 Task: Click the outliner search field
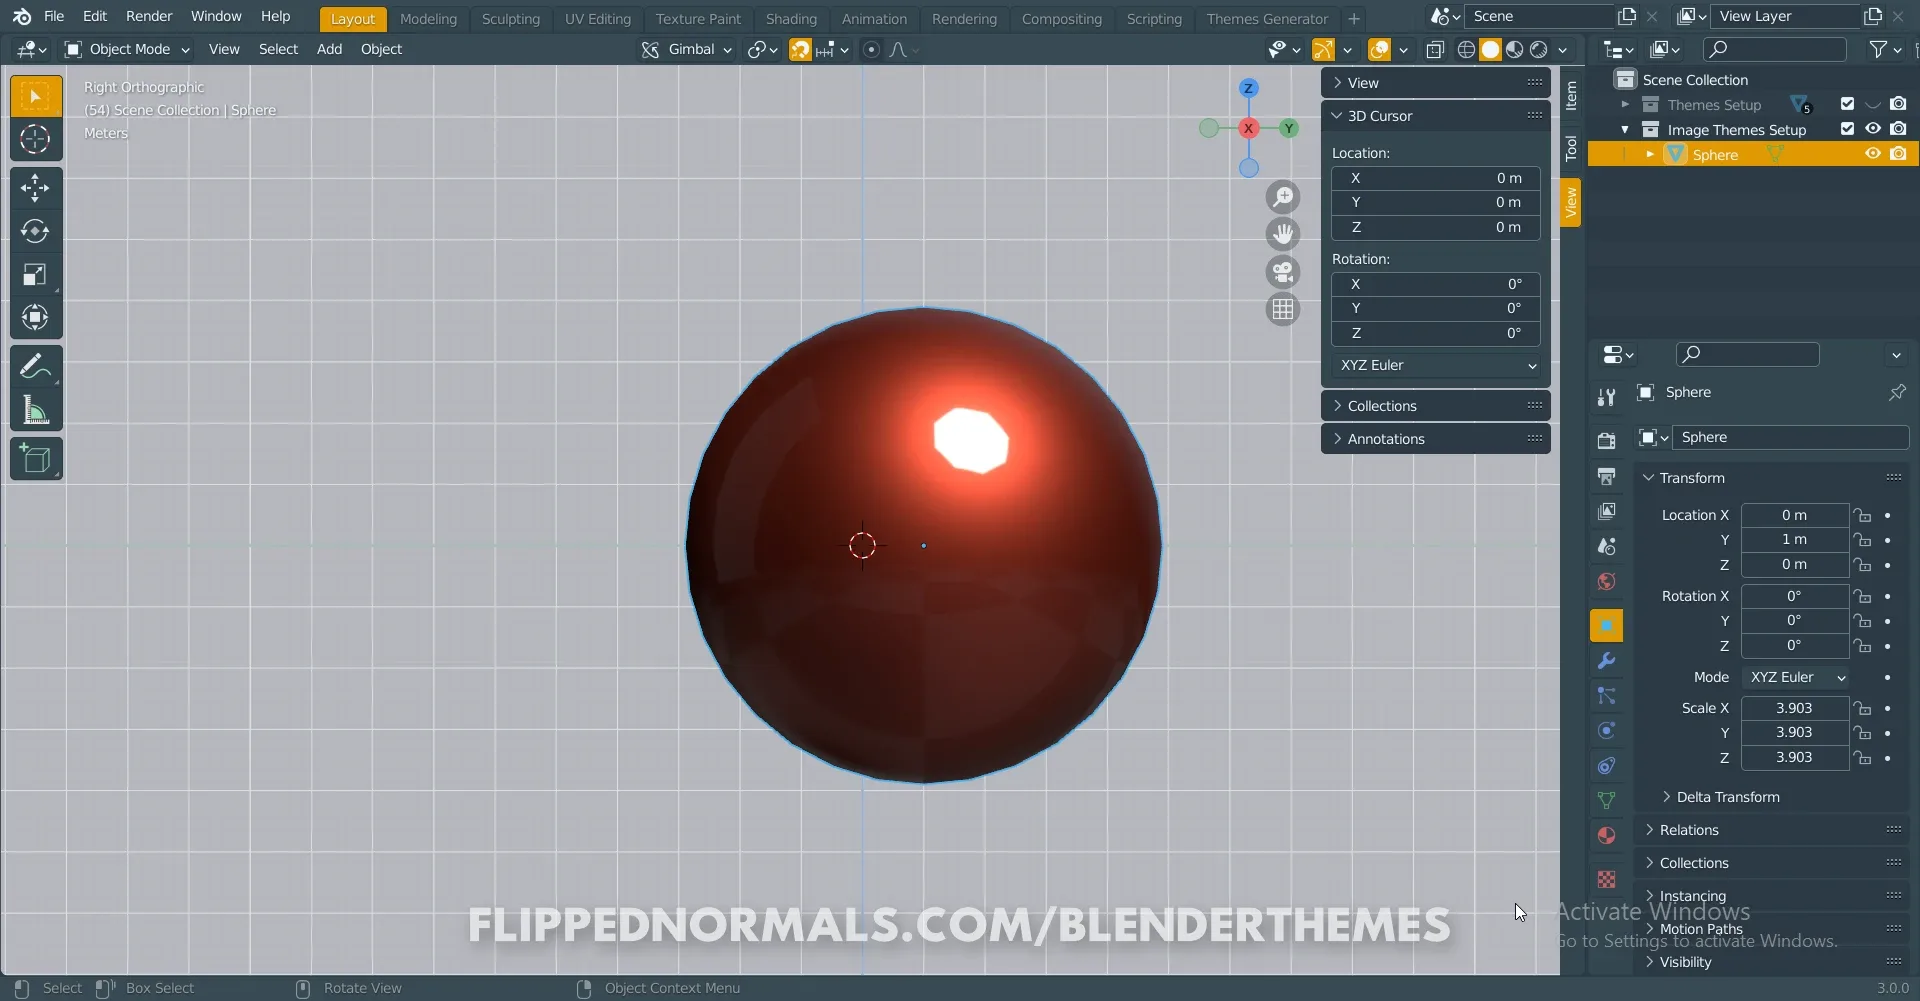1775,49
